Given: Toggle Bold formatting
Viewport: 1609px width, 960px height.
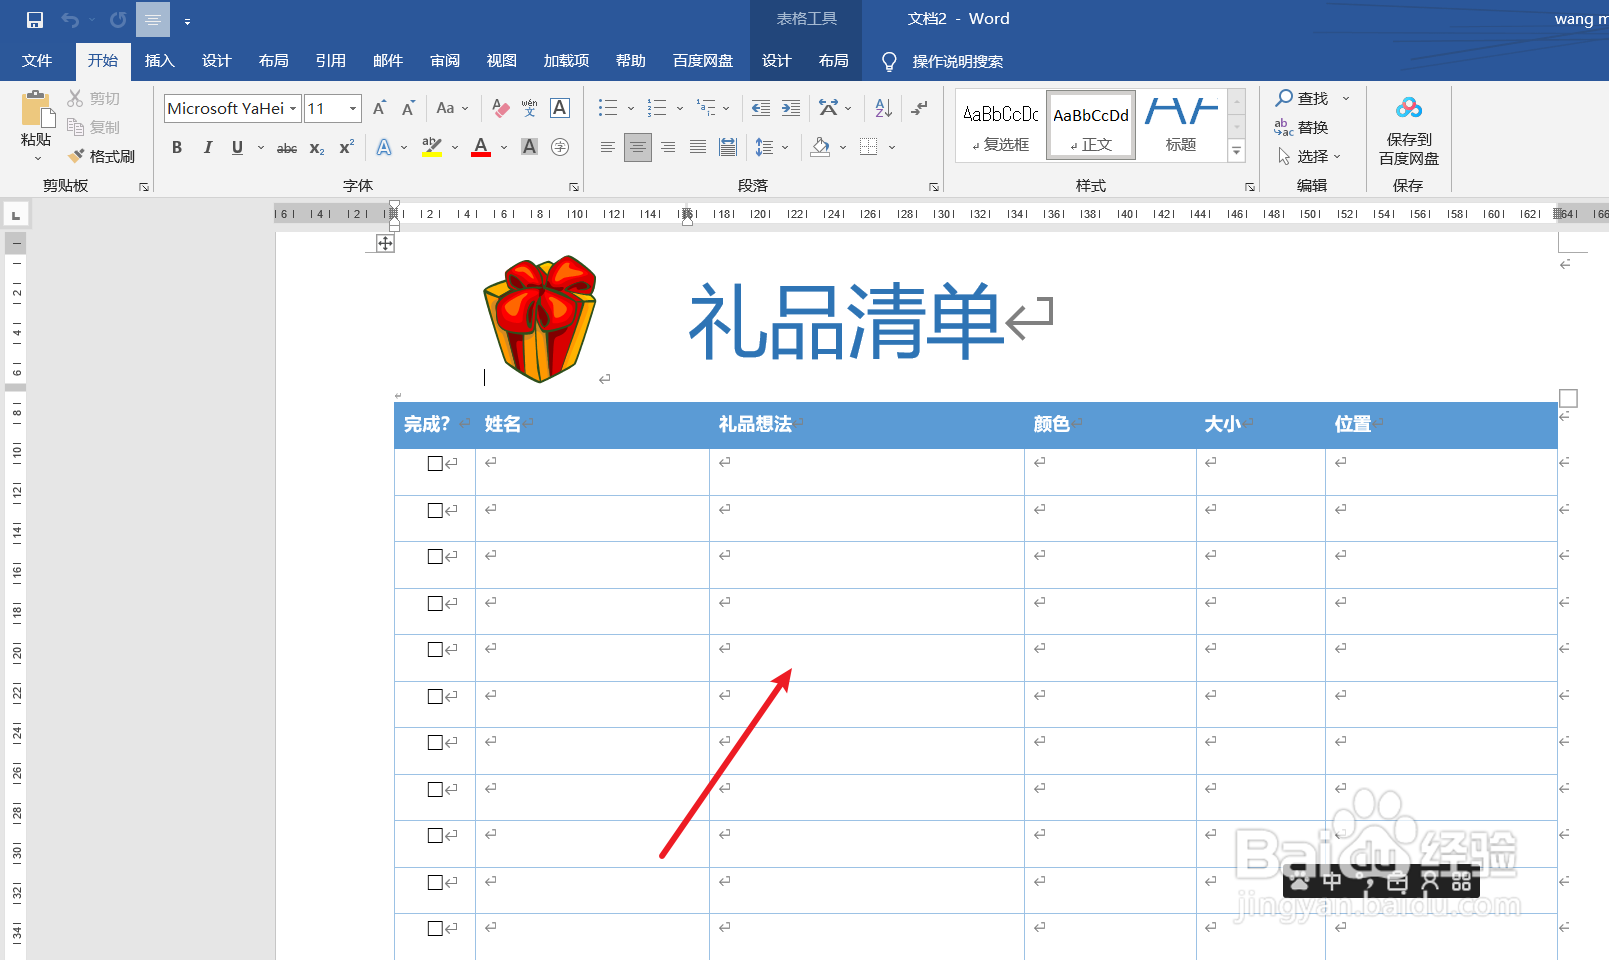Looking at the screenshot, I should (x=177, y=148).
